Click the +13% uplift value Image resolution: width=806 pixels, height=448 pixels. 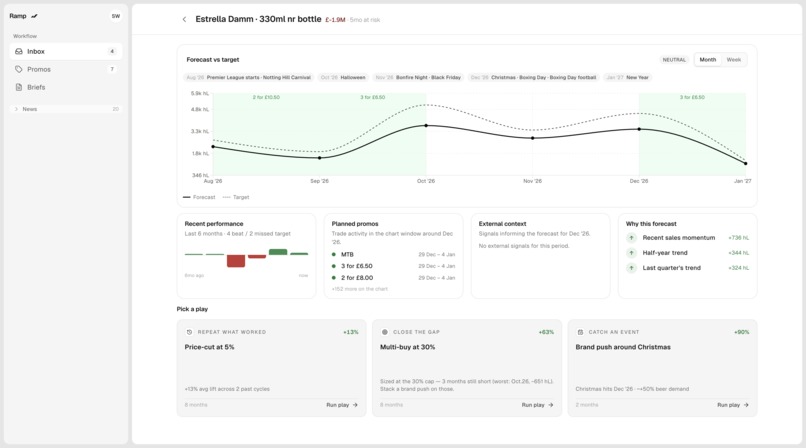(x=351, y=332)
